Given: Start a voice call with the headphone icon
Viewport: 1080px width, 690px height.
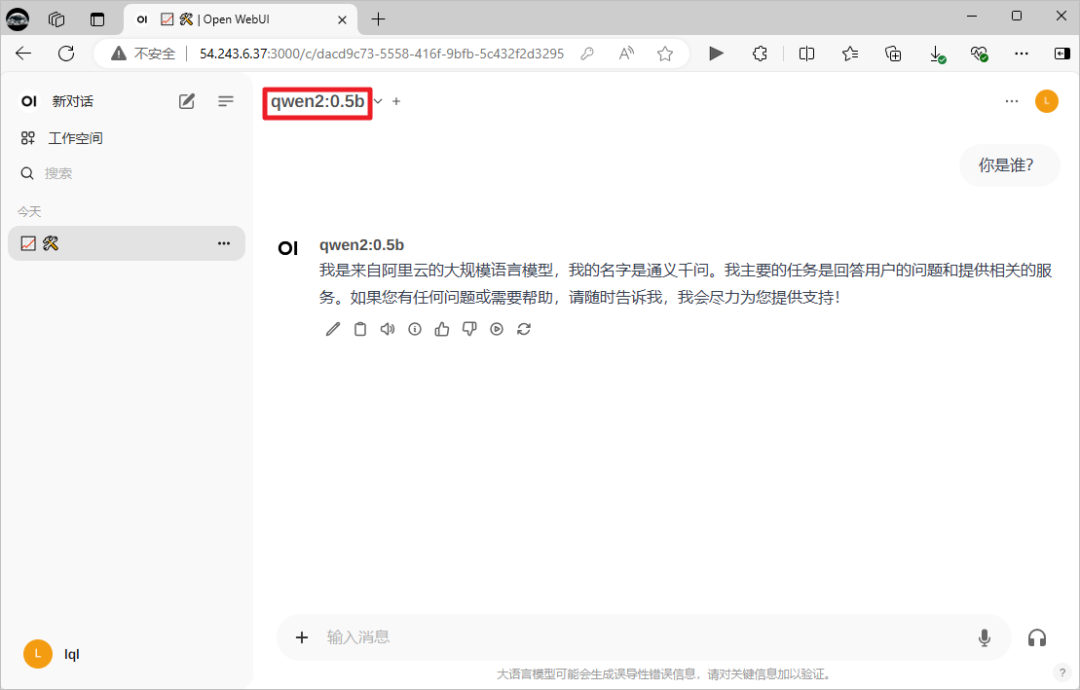Looking at the screenshot, I should coord(1037,637).
